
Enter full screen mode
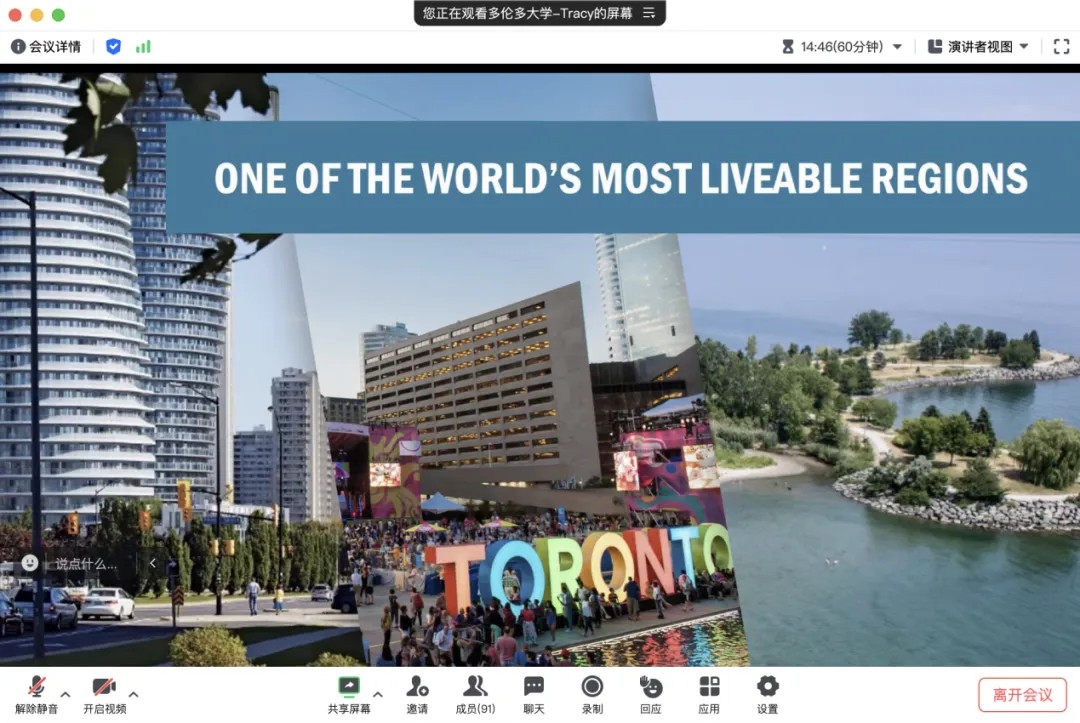[1061, 47]
